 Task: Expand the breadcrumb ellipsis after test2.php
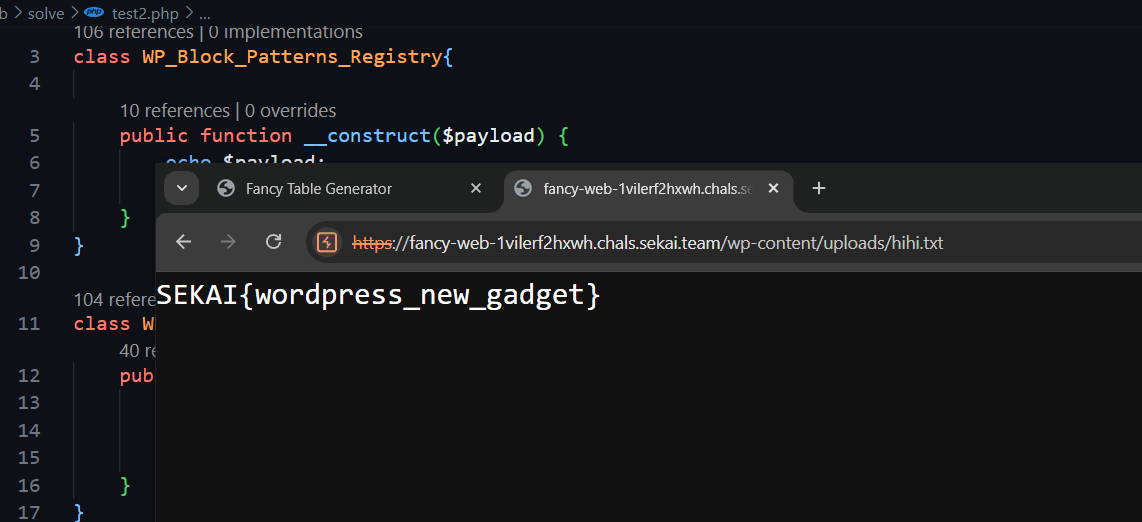pos(204,14)
